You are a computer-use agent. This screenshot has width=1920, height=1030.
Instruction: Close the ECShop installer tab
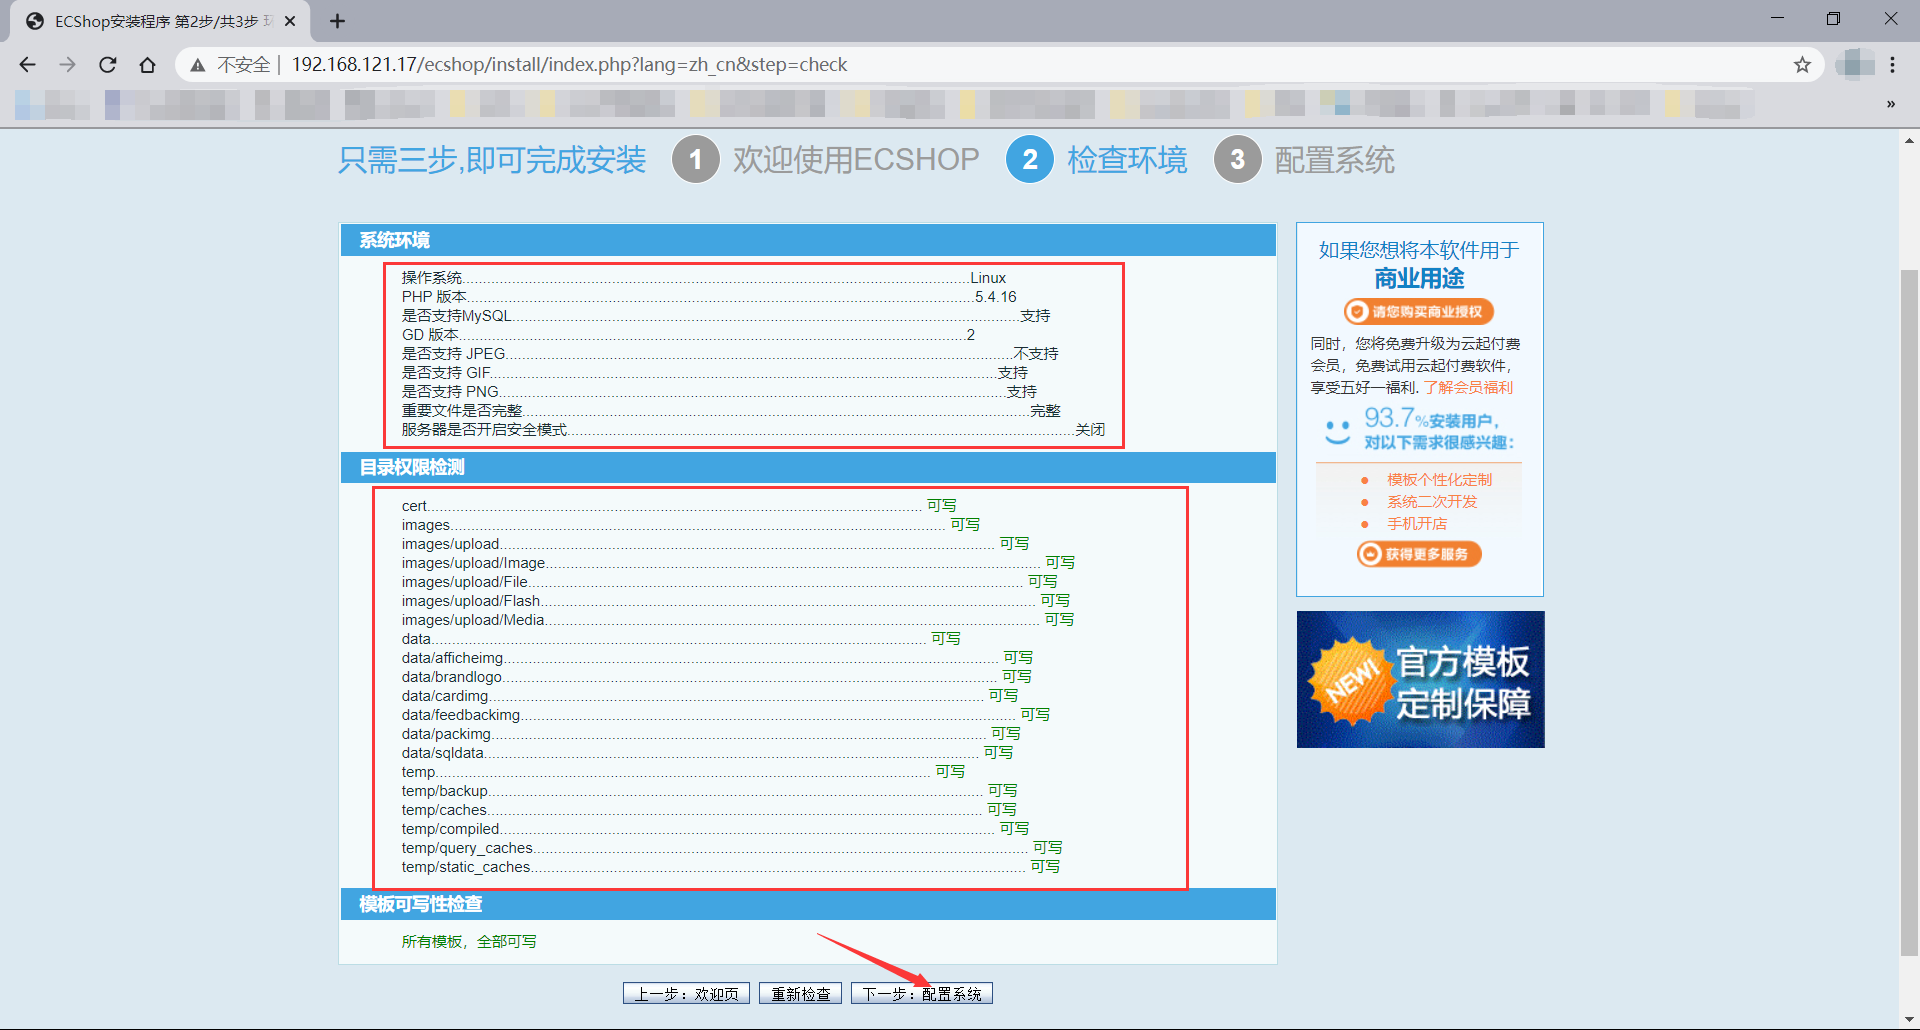[290, 21]
